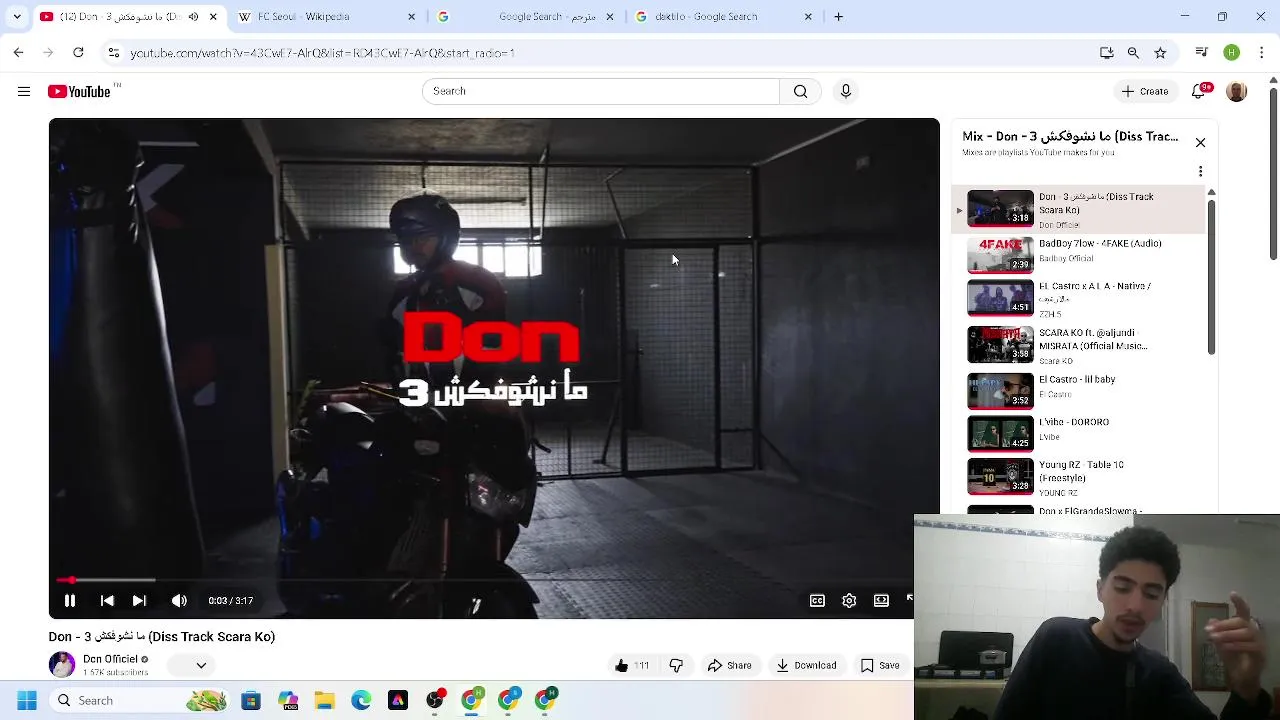Open Mix playlist three-dot options menu
1280x720 pixels.
click(x=1200, y=172)
